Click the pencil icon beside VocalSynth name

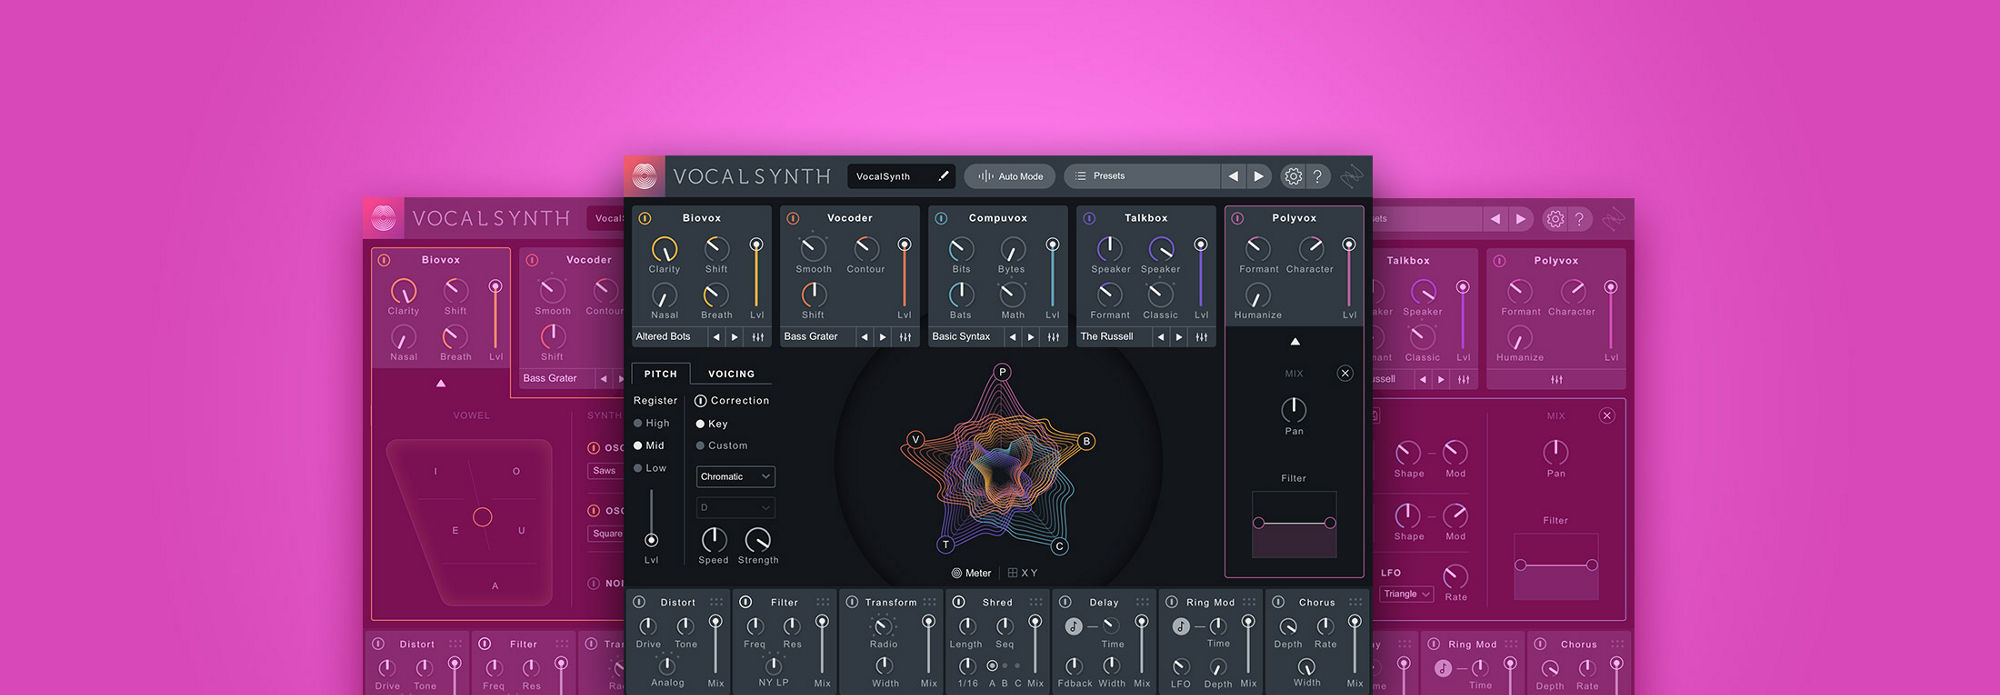pos(943,176)
